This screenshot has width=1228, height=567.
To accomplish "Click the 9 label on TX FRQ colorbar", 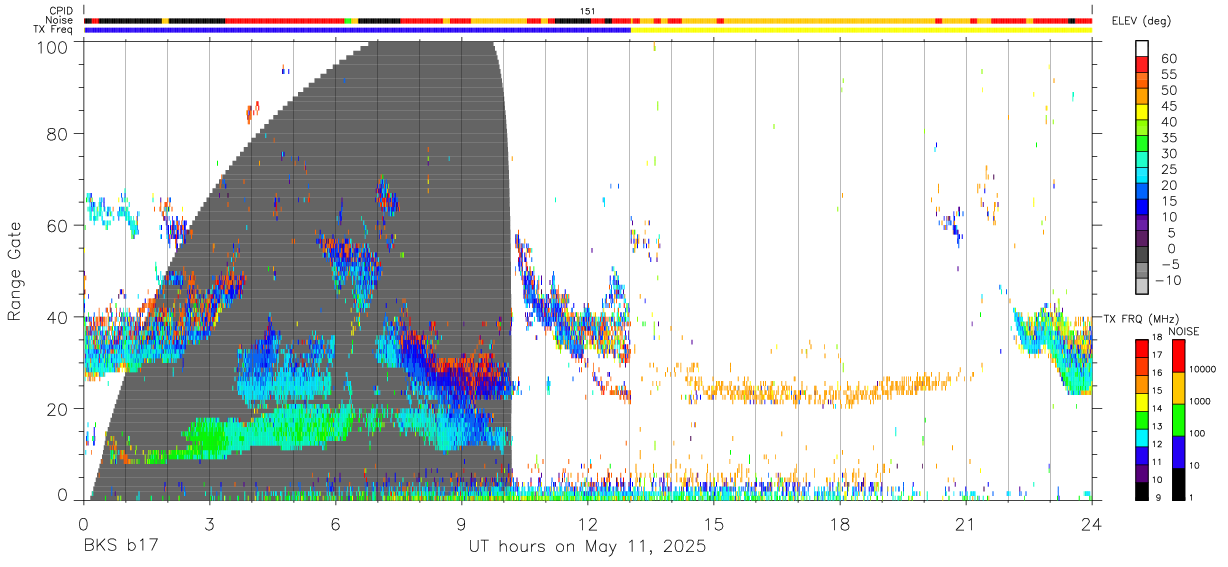I will point(1159,497).
